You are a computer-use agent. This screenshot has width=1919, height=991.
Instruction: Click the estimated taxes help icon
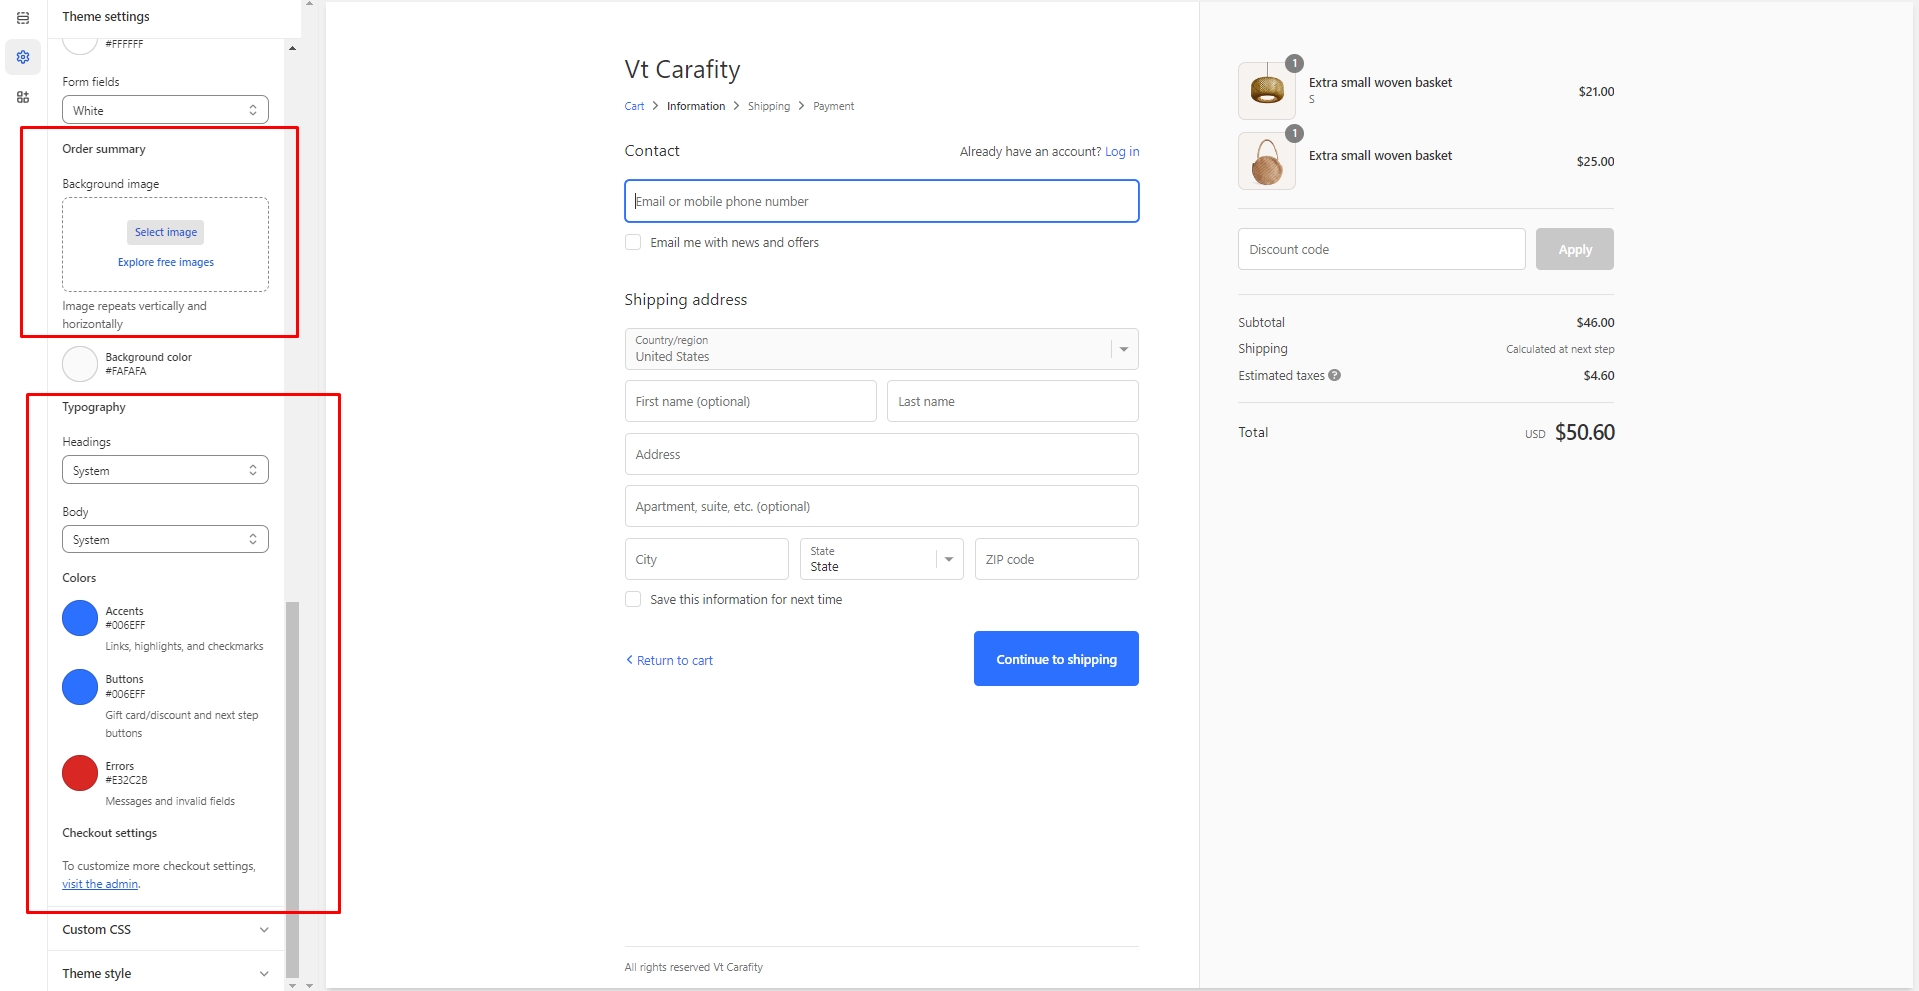(x=1334, y=375)
